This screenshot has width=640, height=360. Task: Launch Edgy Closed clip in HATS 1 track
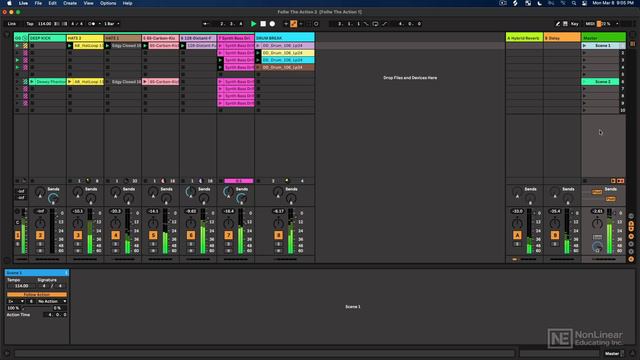(x=107, y=46)
